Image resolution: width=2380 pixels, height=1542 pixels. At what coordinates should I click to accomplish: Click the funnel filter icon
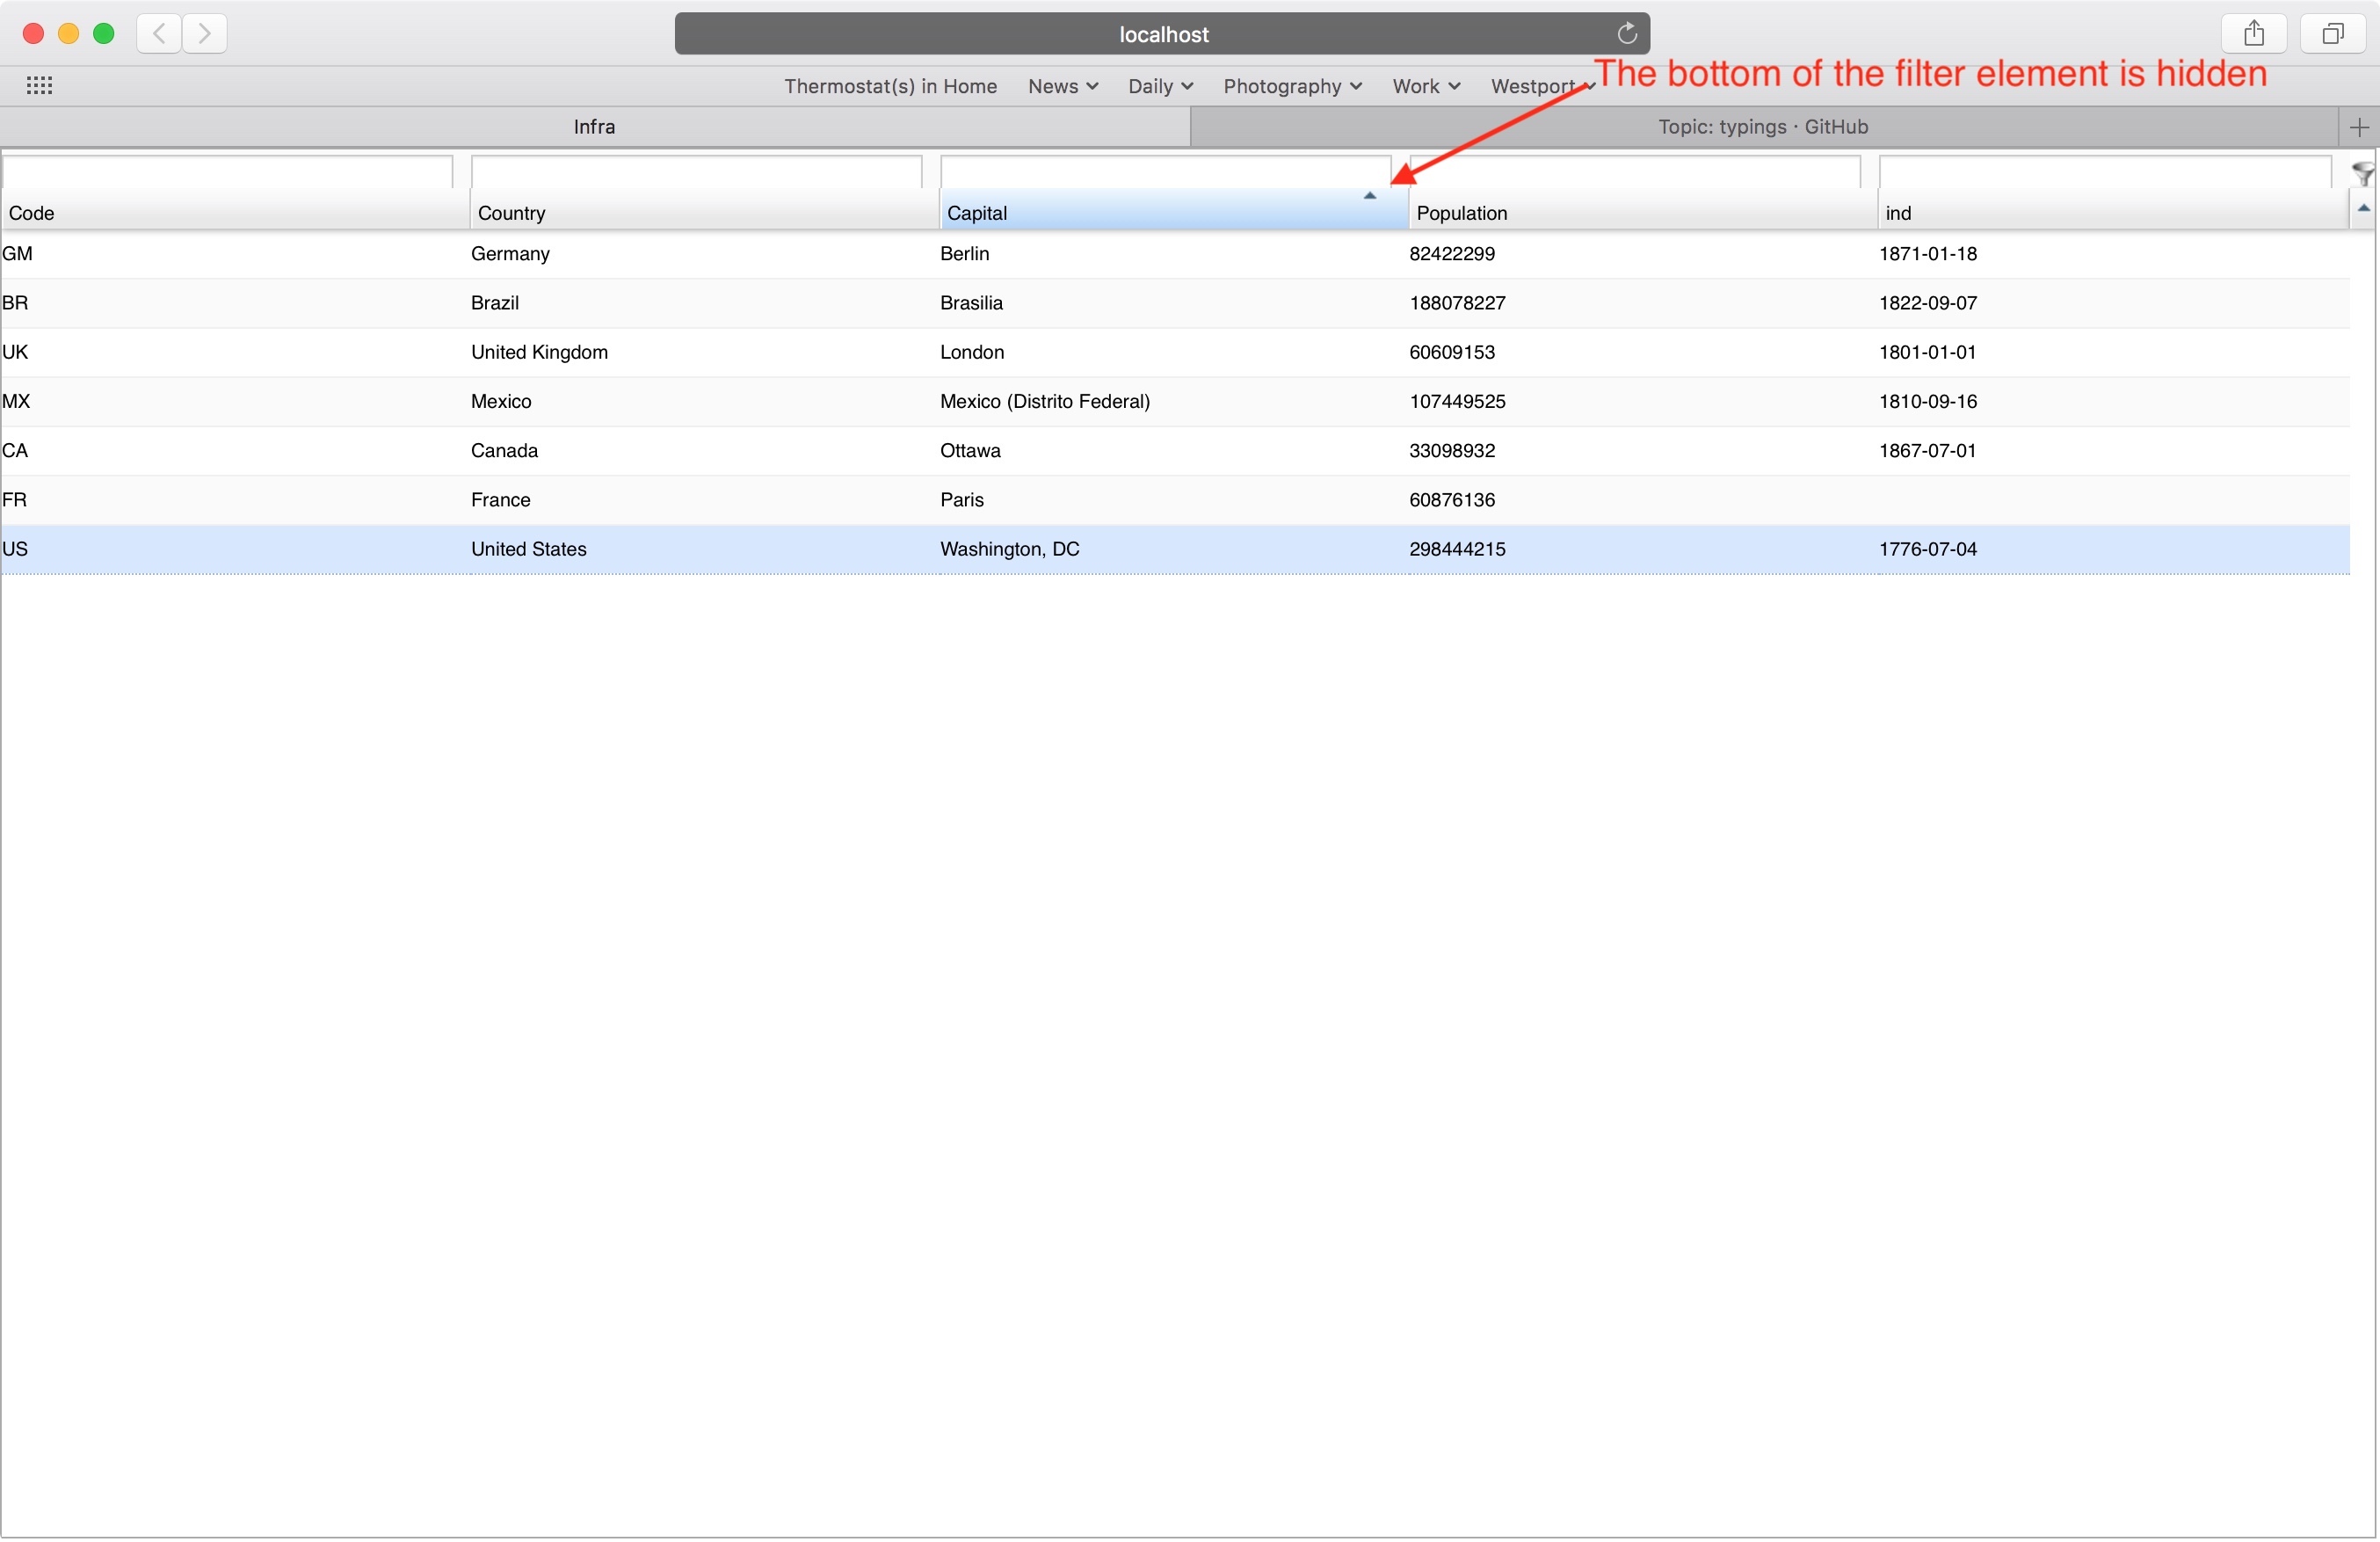click(2363, 174)
